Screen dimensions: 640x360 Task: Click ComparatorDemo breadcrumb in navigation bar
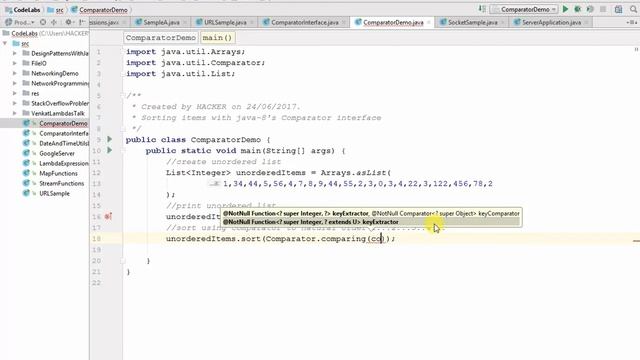[99, 9]
